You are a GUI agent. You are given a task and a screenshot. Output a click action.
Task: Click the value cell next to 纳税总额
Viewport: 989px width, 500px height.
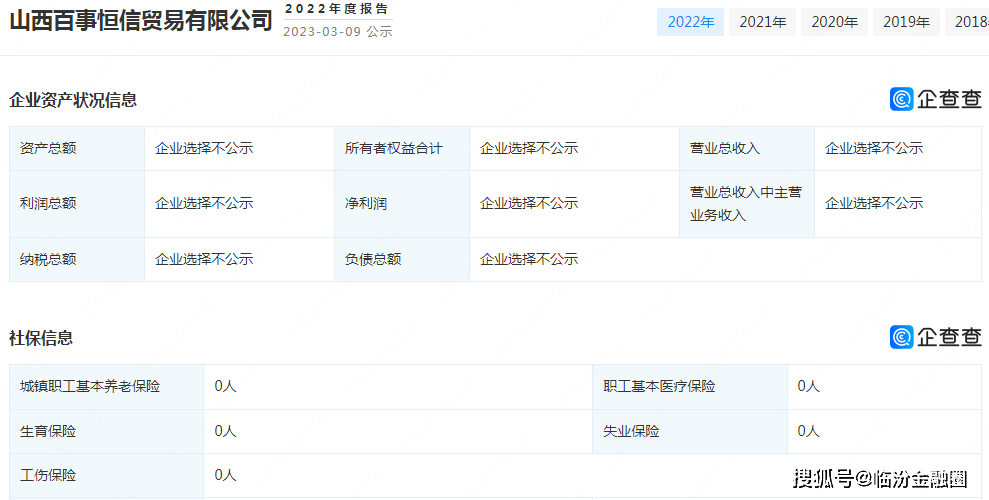[x=239, y=259]
